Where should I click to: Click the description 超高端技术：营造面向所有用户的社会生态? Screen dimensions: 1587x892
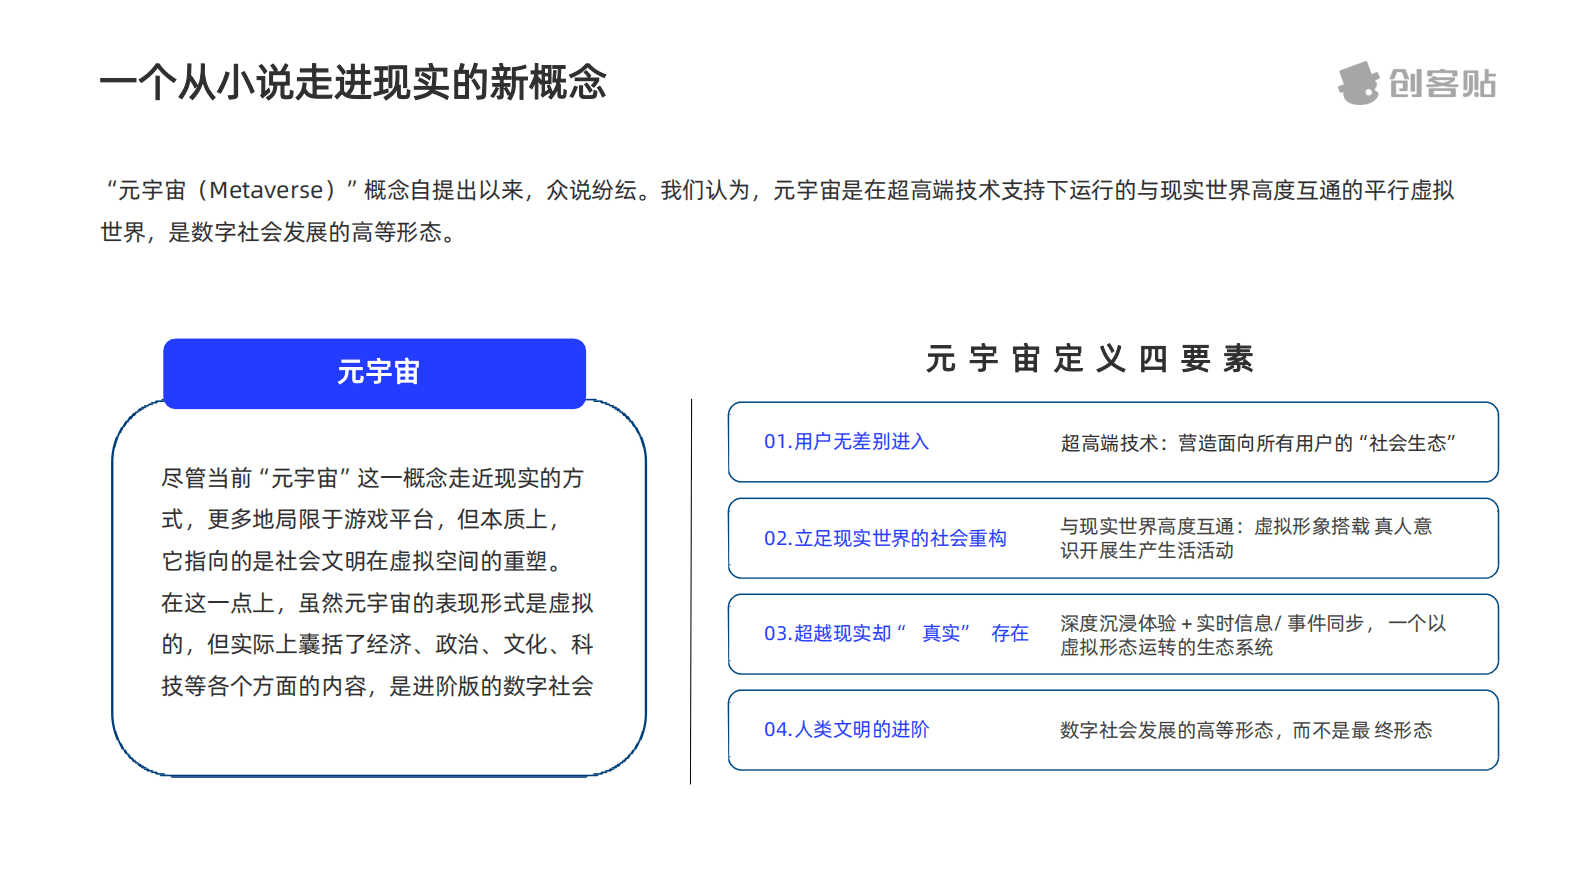(x=1257, y=443)
